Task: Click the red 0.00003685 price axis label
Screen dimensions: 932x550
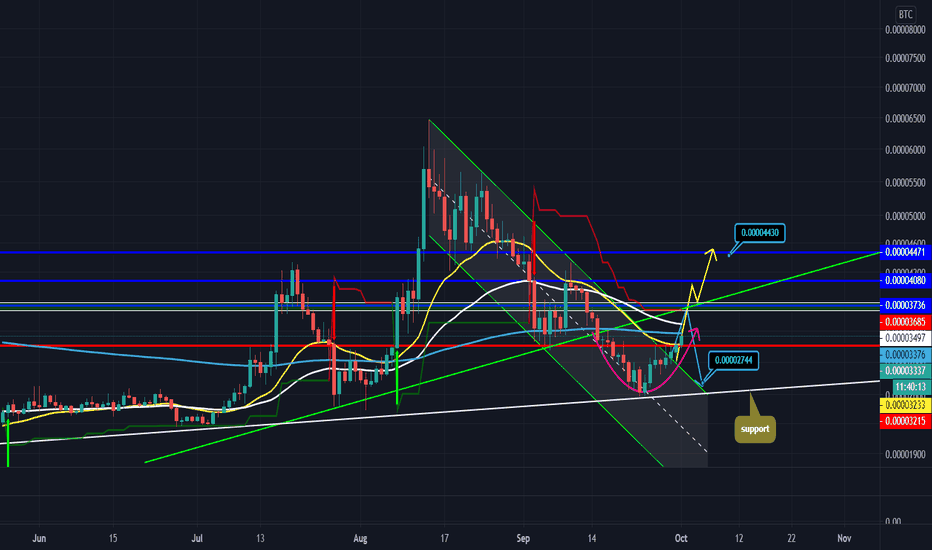Action: [x=905, y=322]
